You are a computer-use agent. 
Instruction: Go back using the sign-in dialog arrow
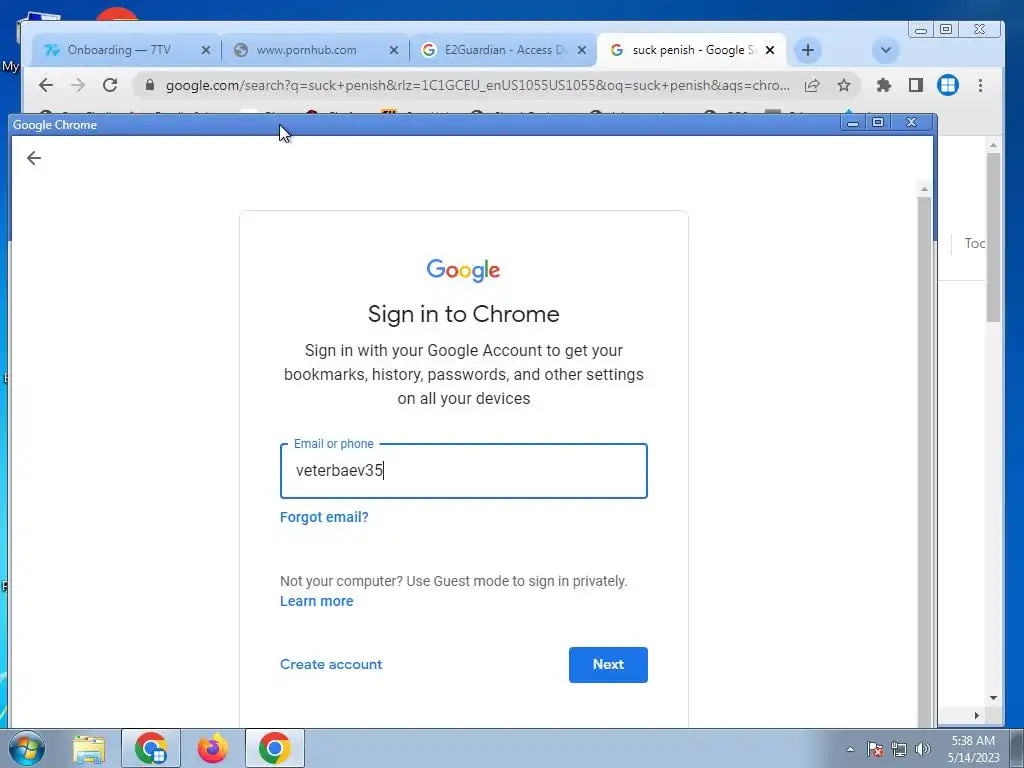[34, 158]
